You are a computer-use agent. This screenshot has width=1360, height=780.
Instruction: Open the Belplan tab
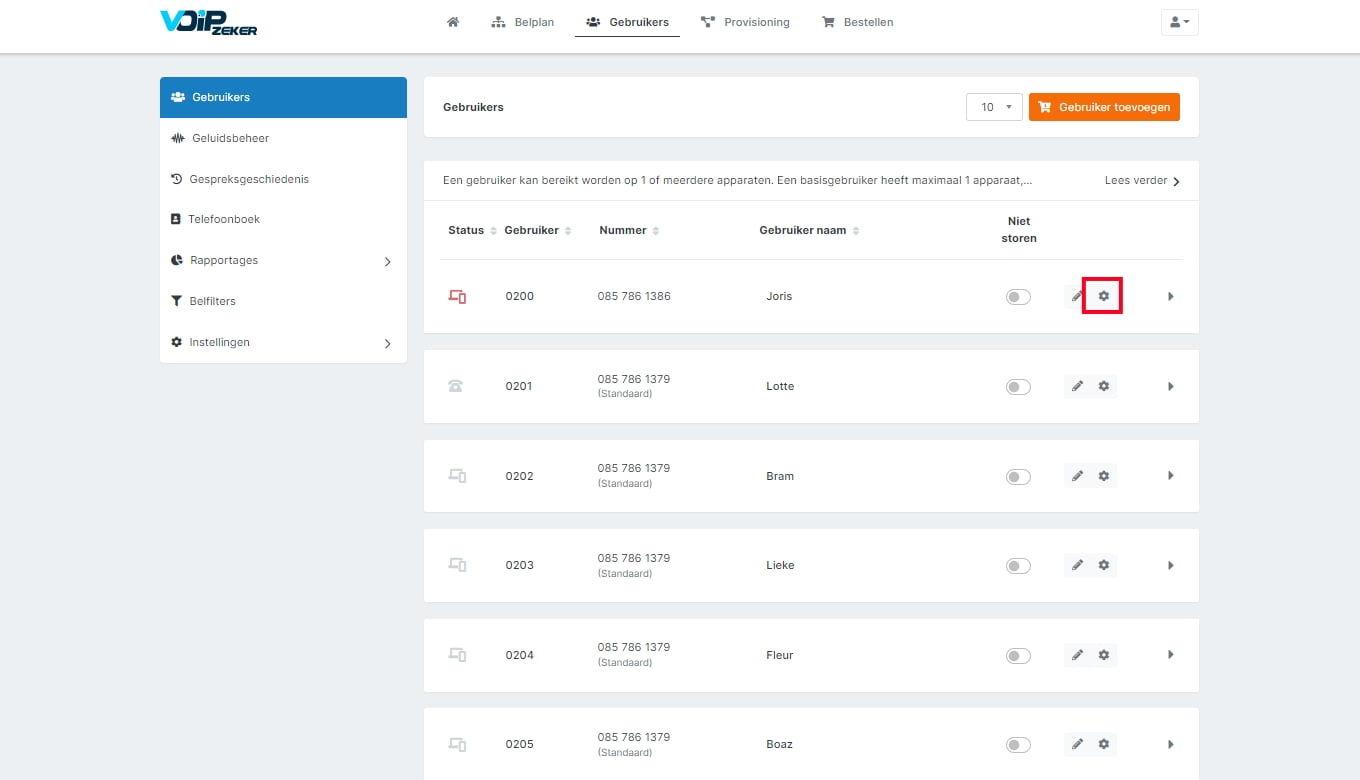[523, 22]
